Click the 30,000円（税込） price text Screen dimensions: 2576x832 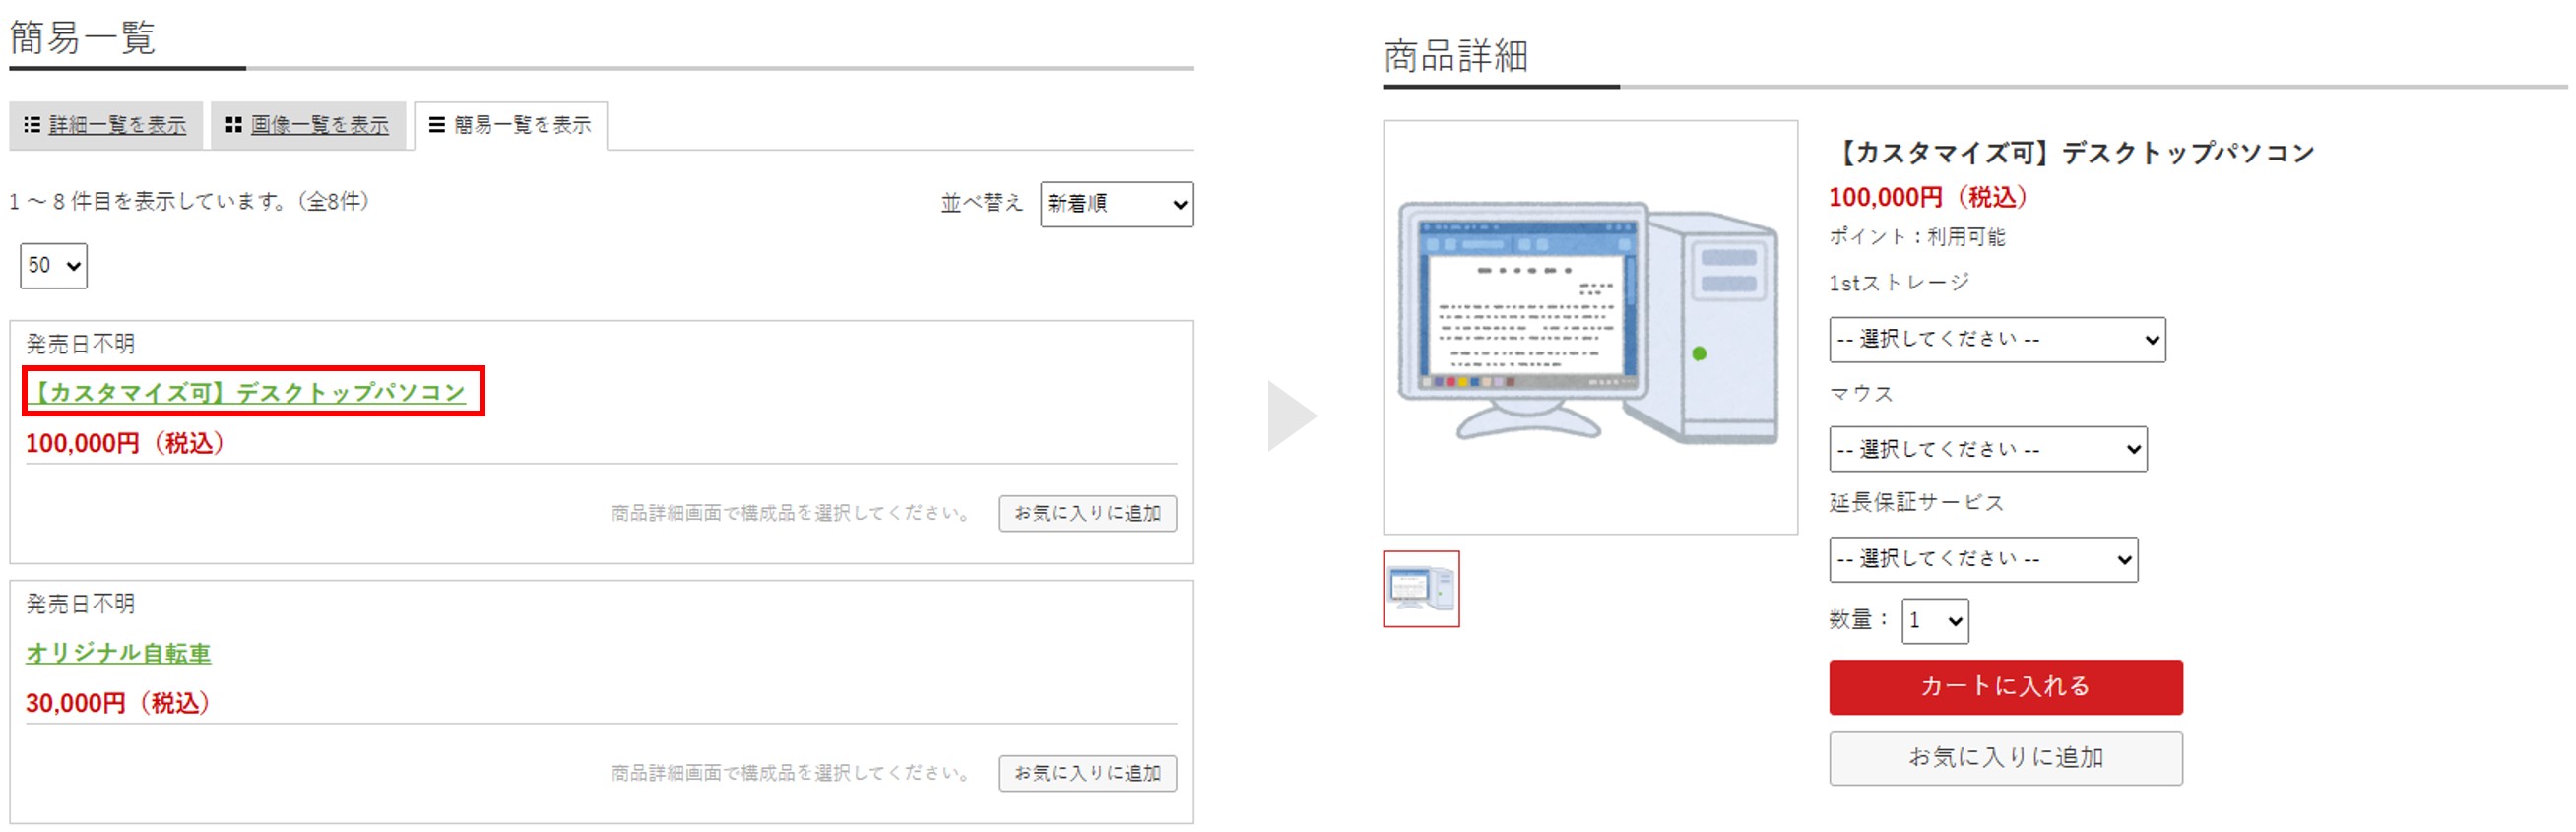pyautogui.click(x=118, y=703)
